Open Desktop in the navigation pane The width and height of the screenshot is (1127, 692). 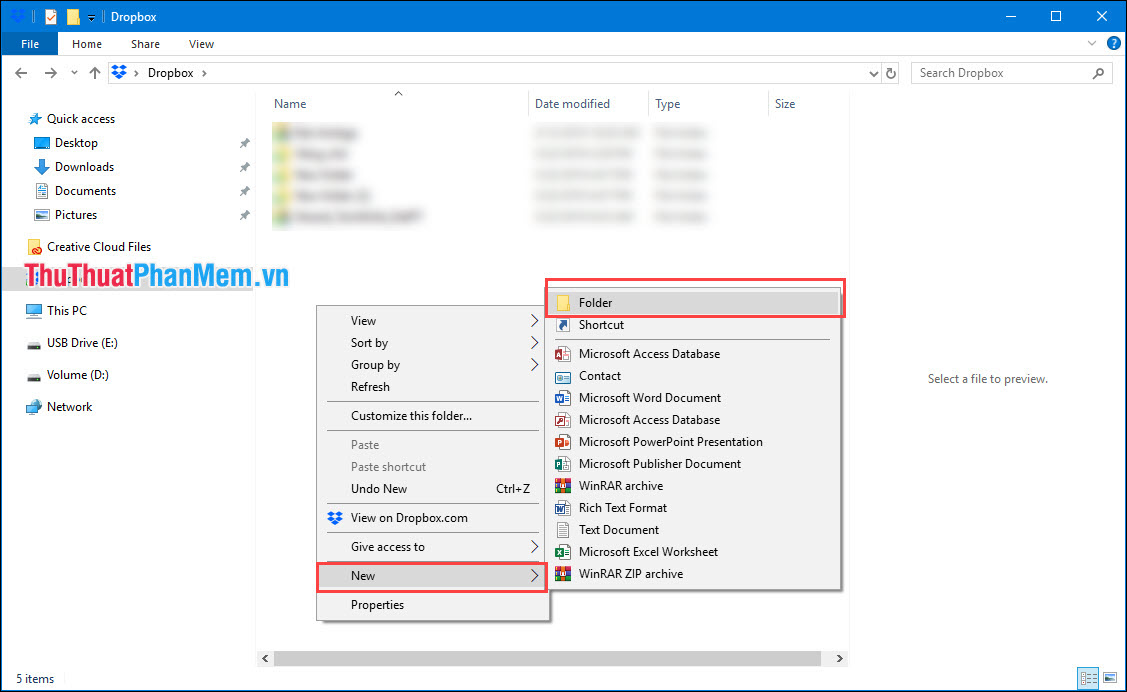76,143
